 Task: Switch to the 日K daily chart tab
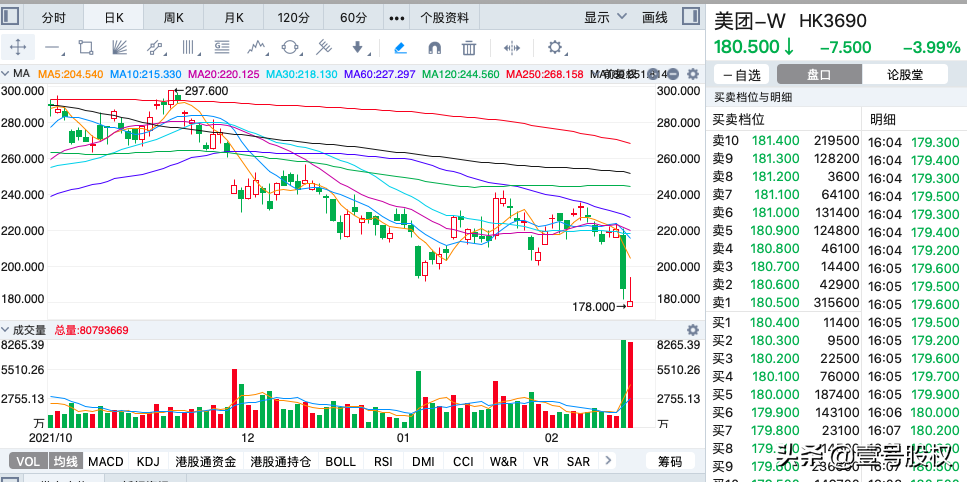coord(113,18)
